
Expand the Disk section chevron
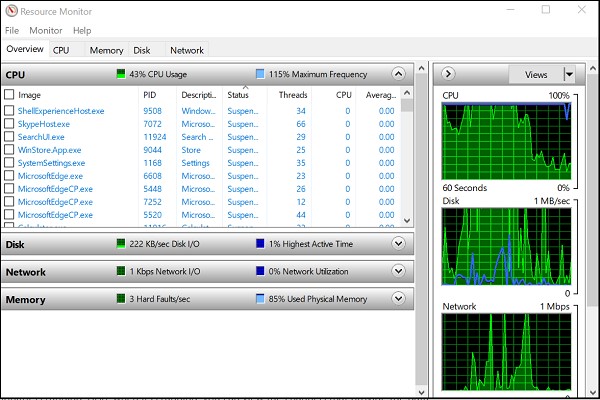[399, 244]
